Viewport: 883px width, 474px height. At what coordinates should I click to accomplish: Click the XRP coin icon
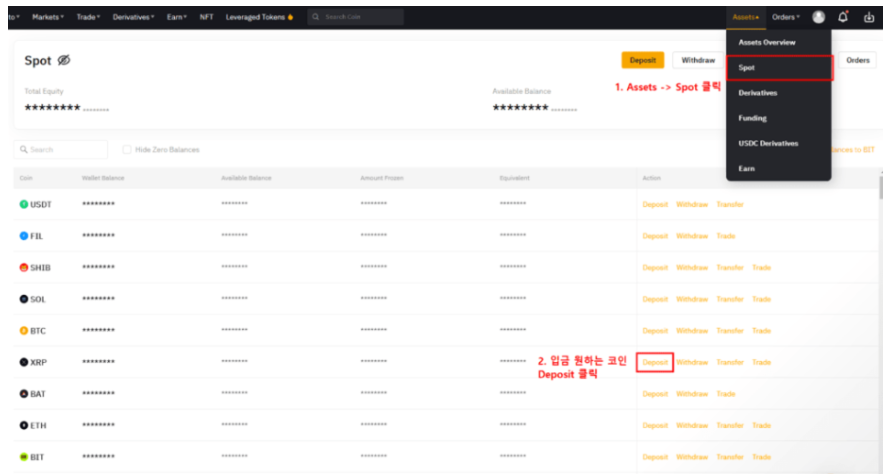[x=24, y=362]
